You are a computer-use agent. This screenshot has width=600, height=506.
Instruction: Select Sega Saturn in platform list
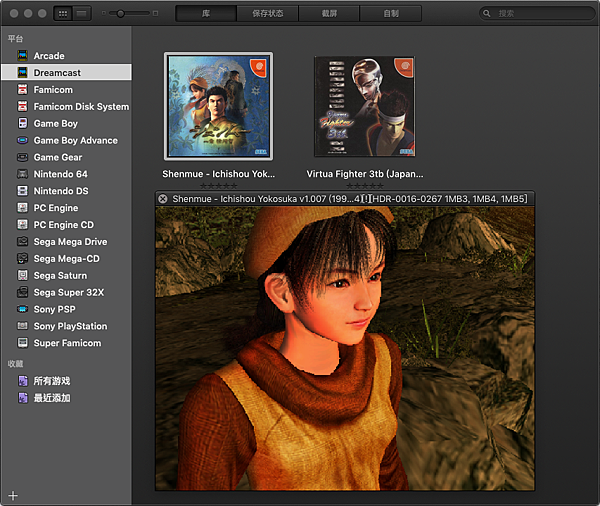pyautogui.click(x=66, y=275)
